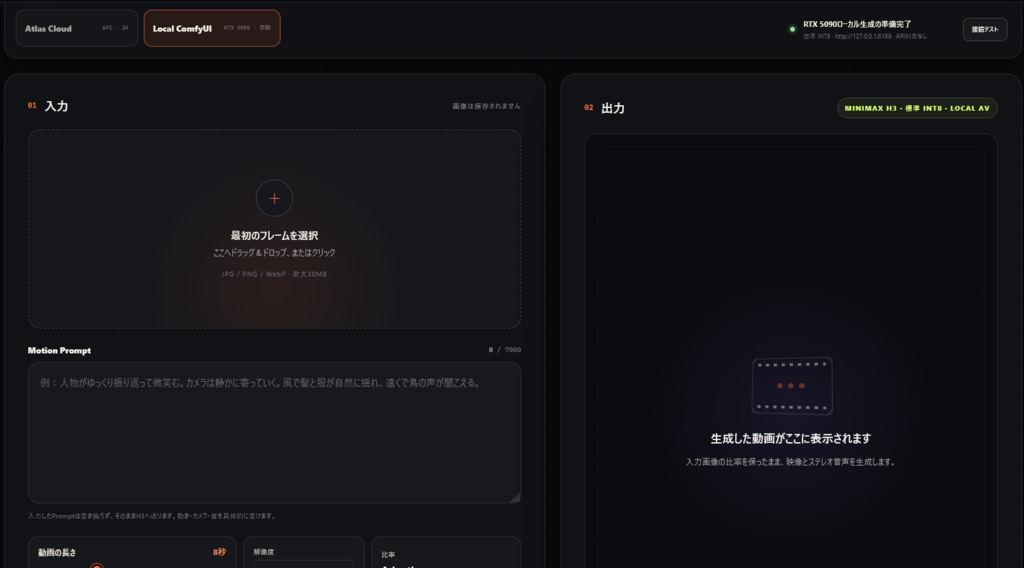Click the JPG / PNG / WebP format hint
Image resolution: width=1024 pixels, height=568 pixels.
pyautogui.click(x=274, y=274)
